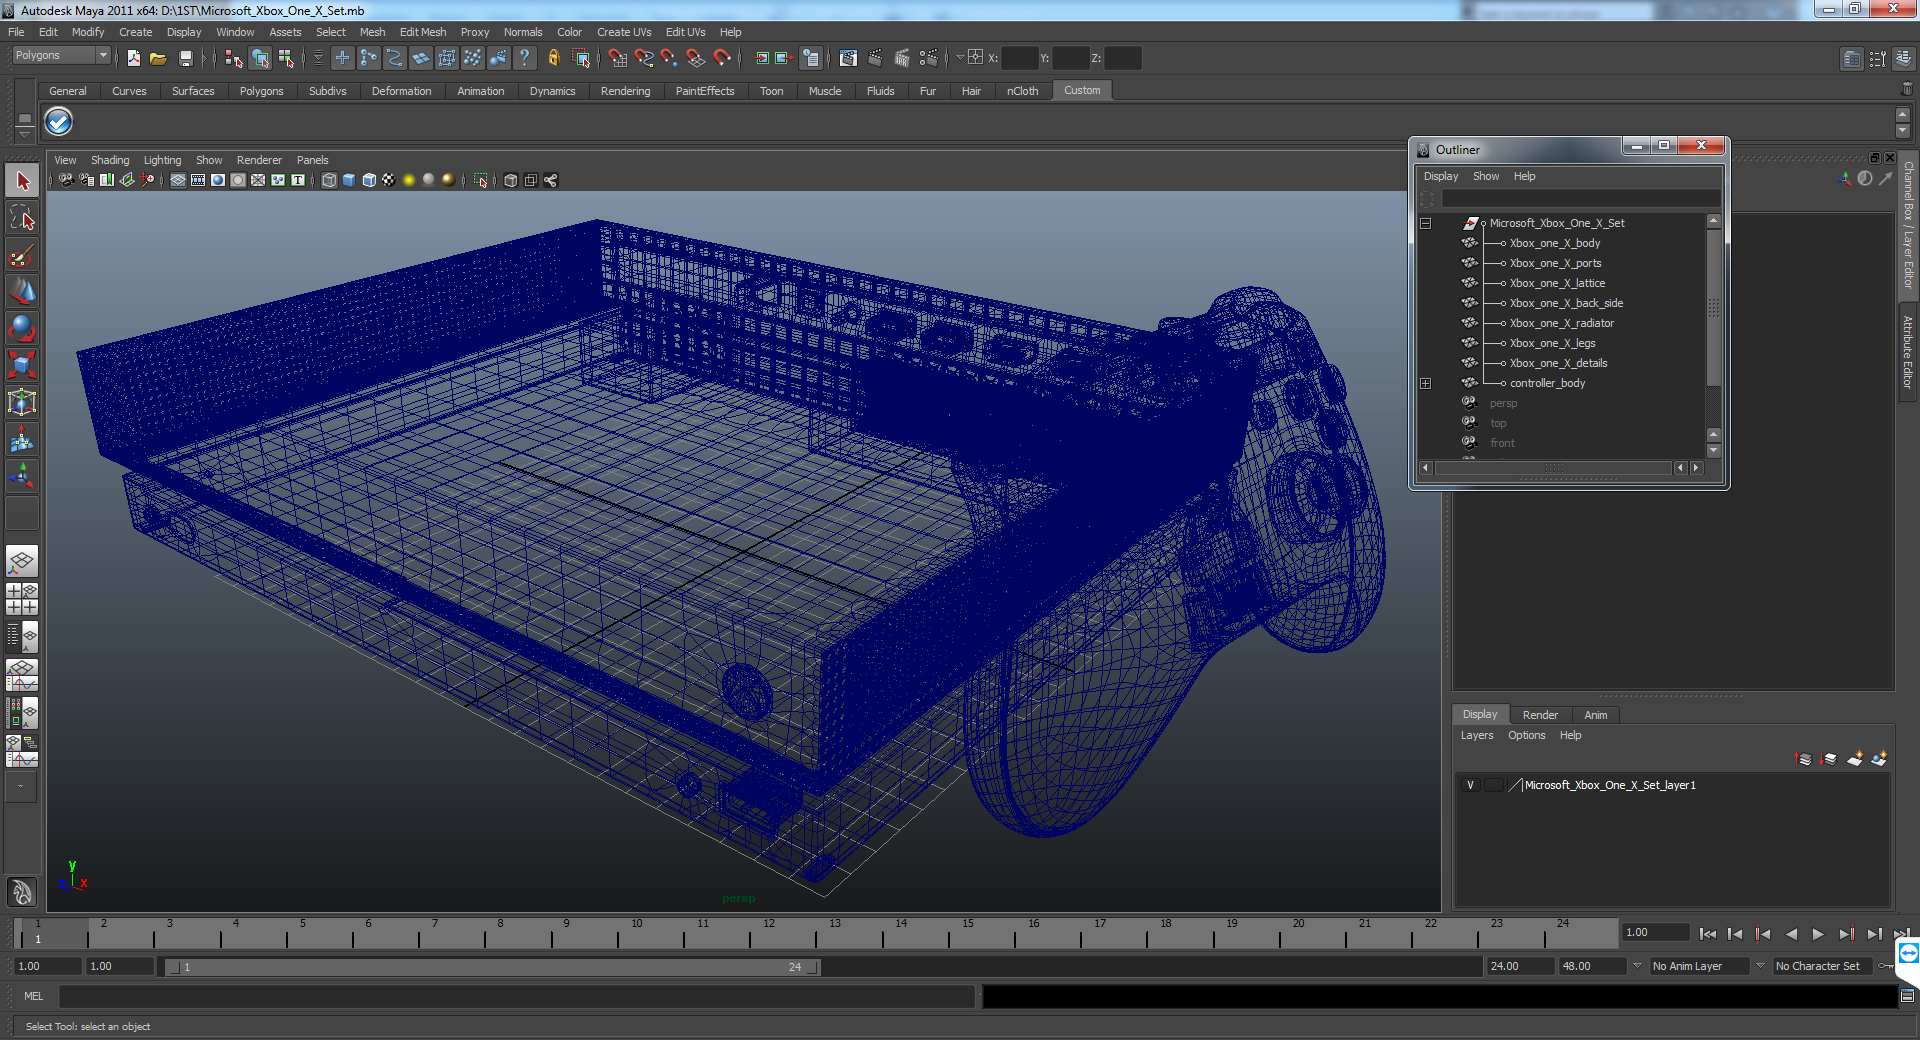Toggle the auto keyframe button
Image resolution: width=1920 pixels, height=1040 pixels.
point(1886,966)
